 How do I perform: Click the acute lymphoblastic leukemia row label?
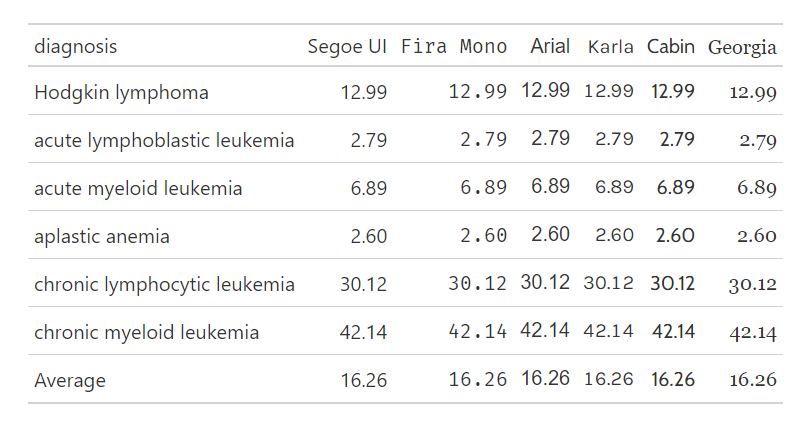click(x=164, y=141)
